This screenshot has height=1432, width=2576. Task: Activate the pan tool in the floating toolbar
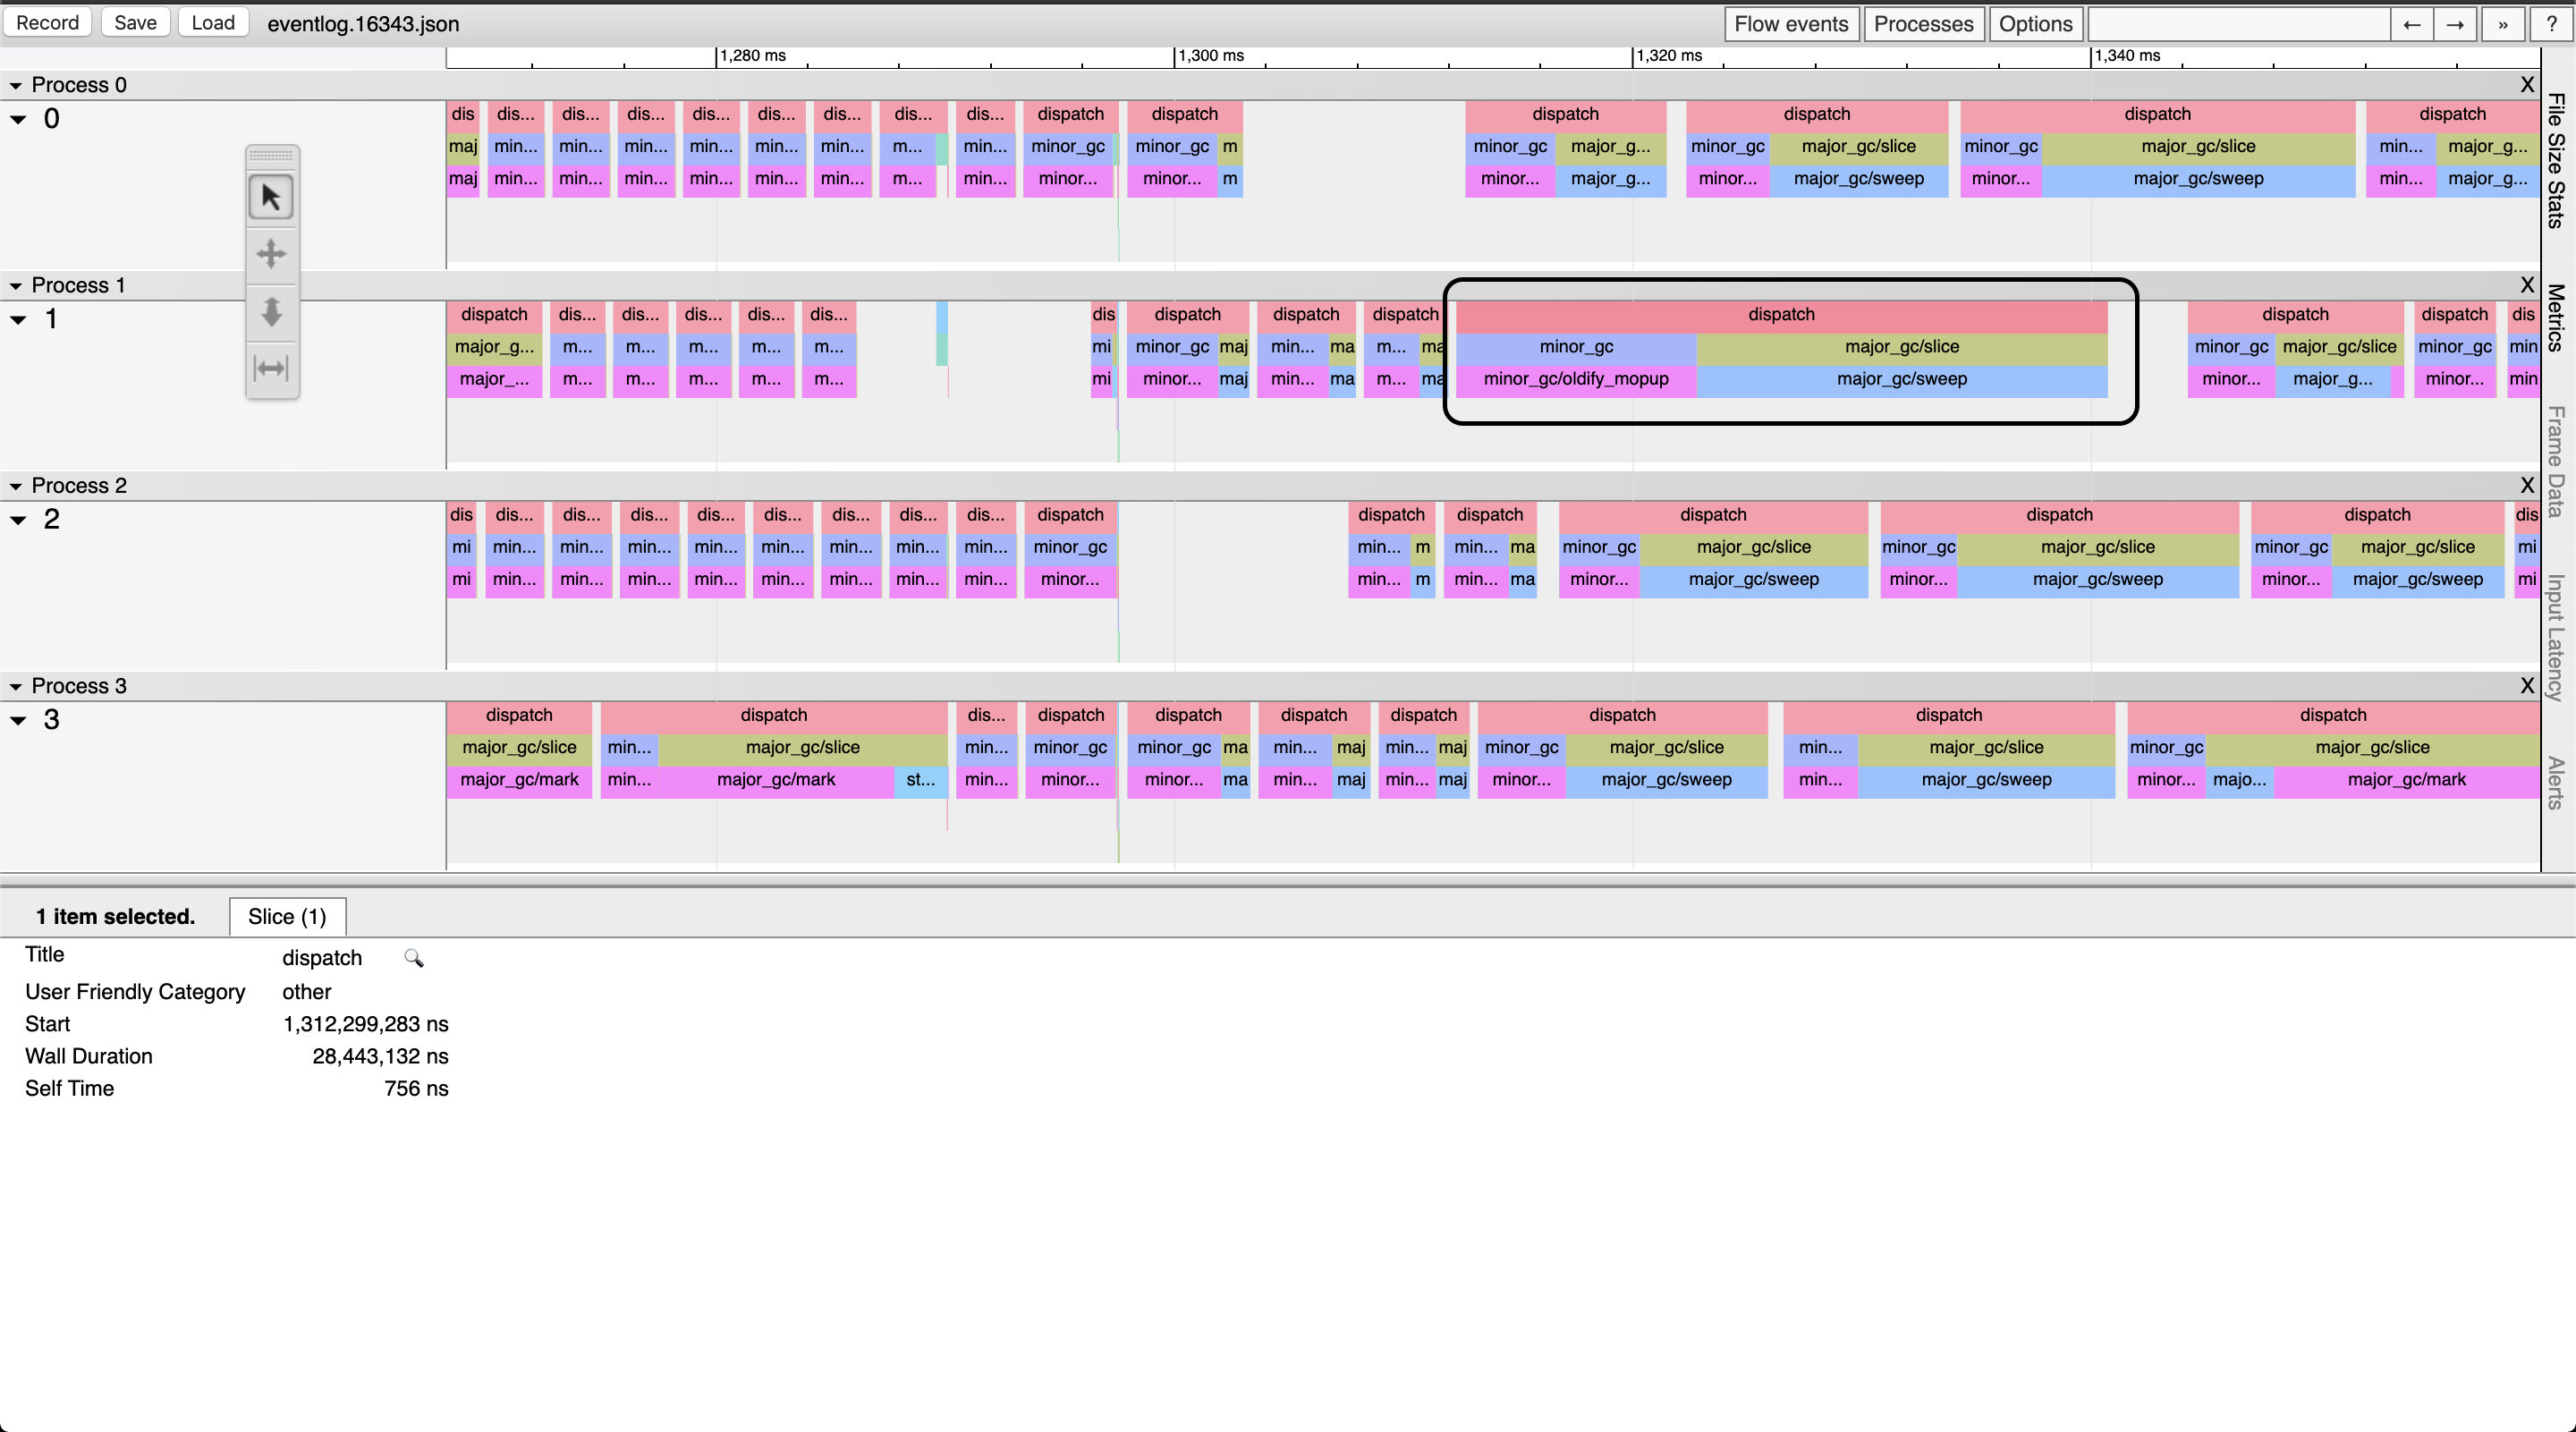(x=271, y=254)
